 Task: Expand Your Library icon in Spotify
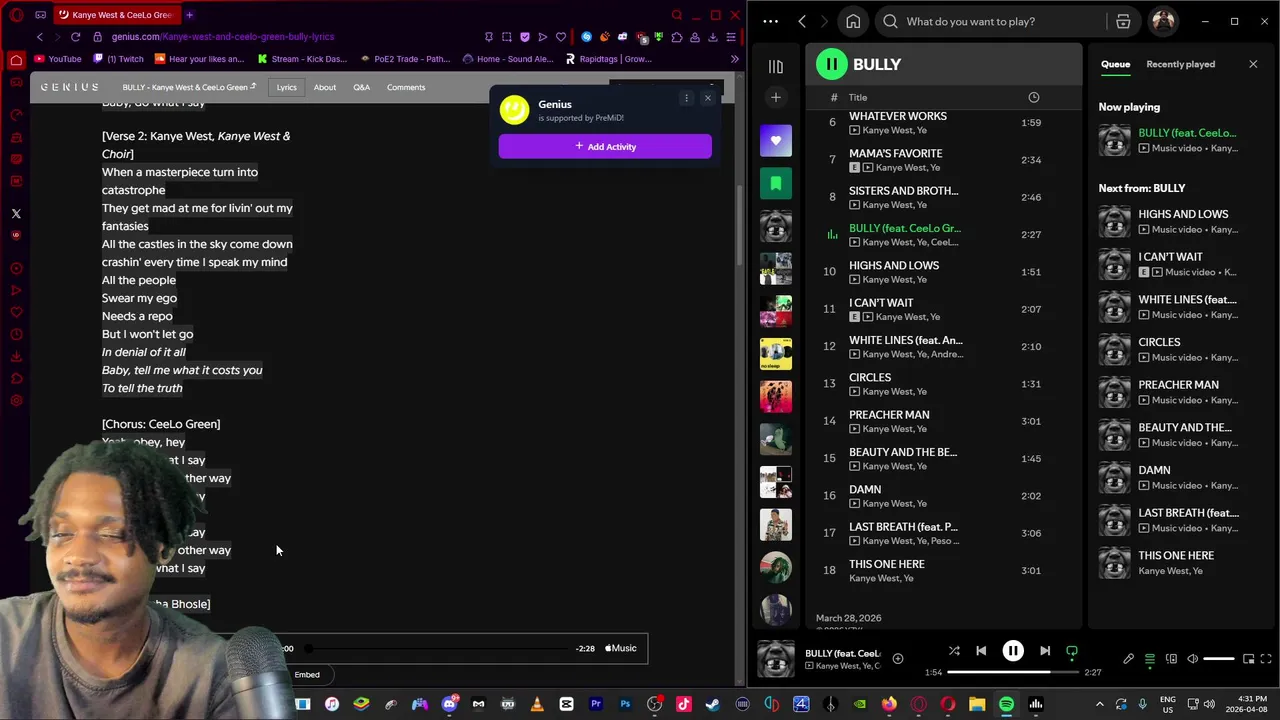(x=776, y=66)
